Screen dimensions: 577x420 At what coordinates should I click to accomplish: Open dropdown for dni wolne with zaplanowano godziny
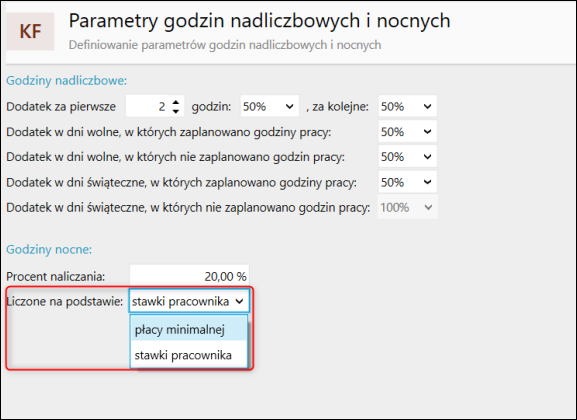(x=407, y=131)
